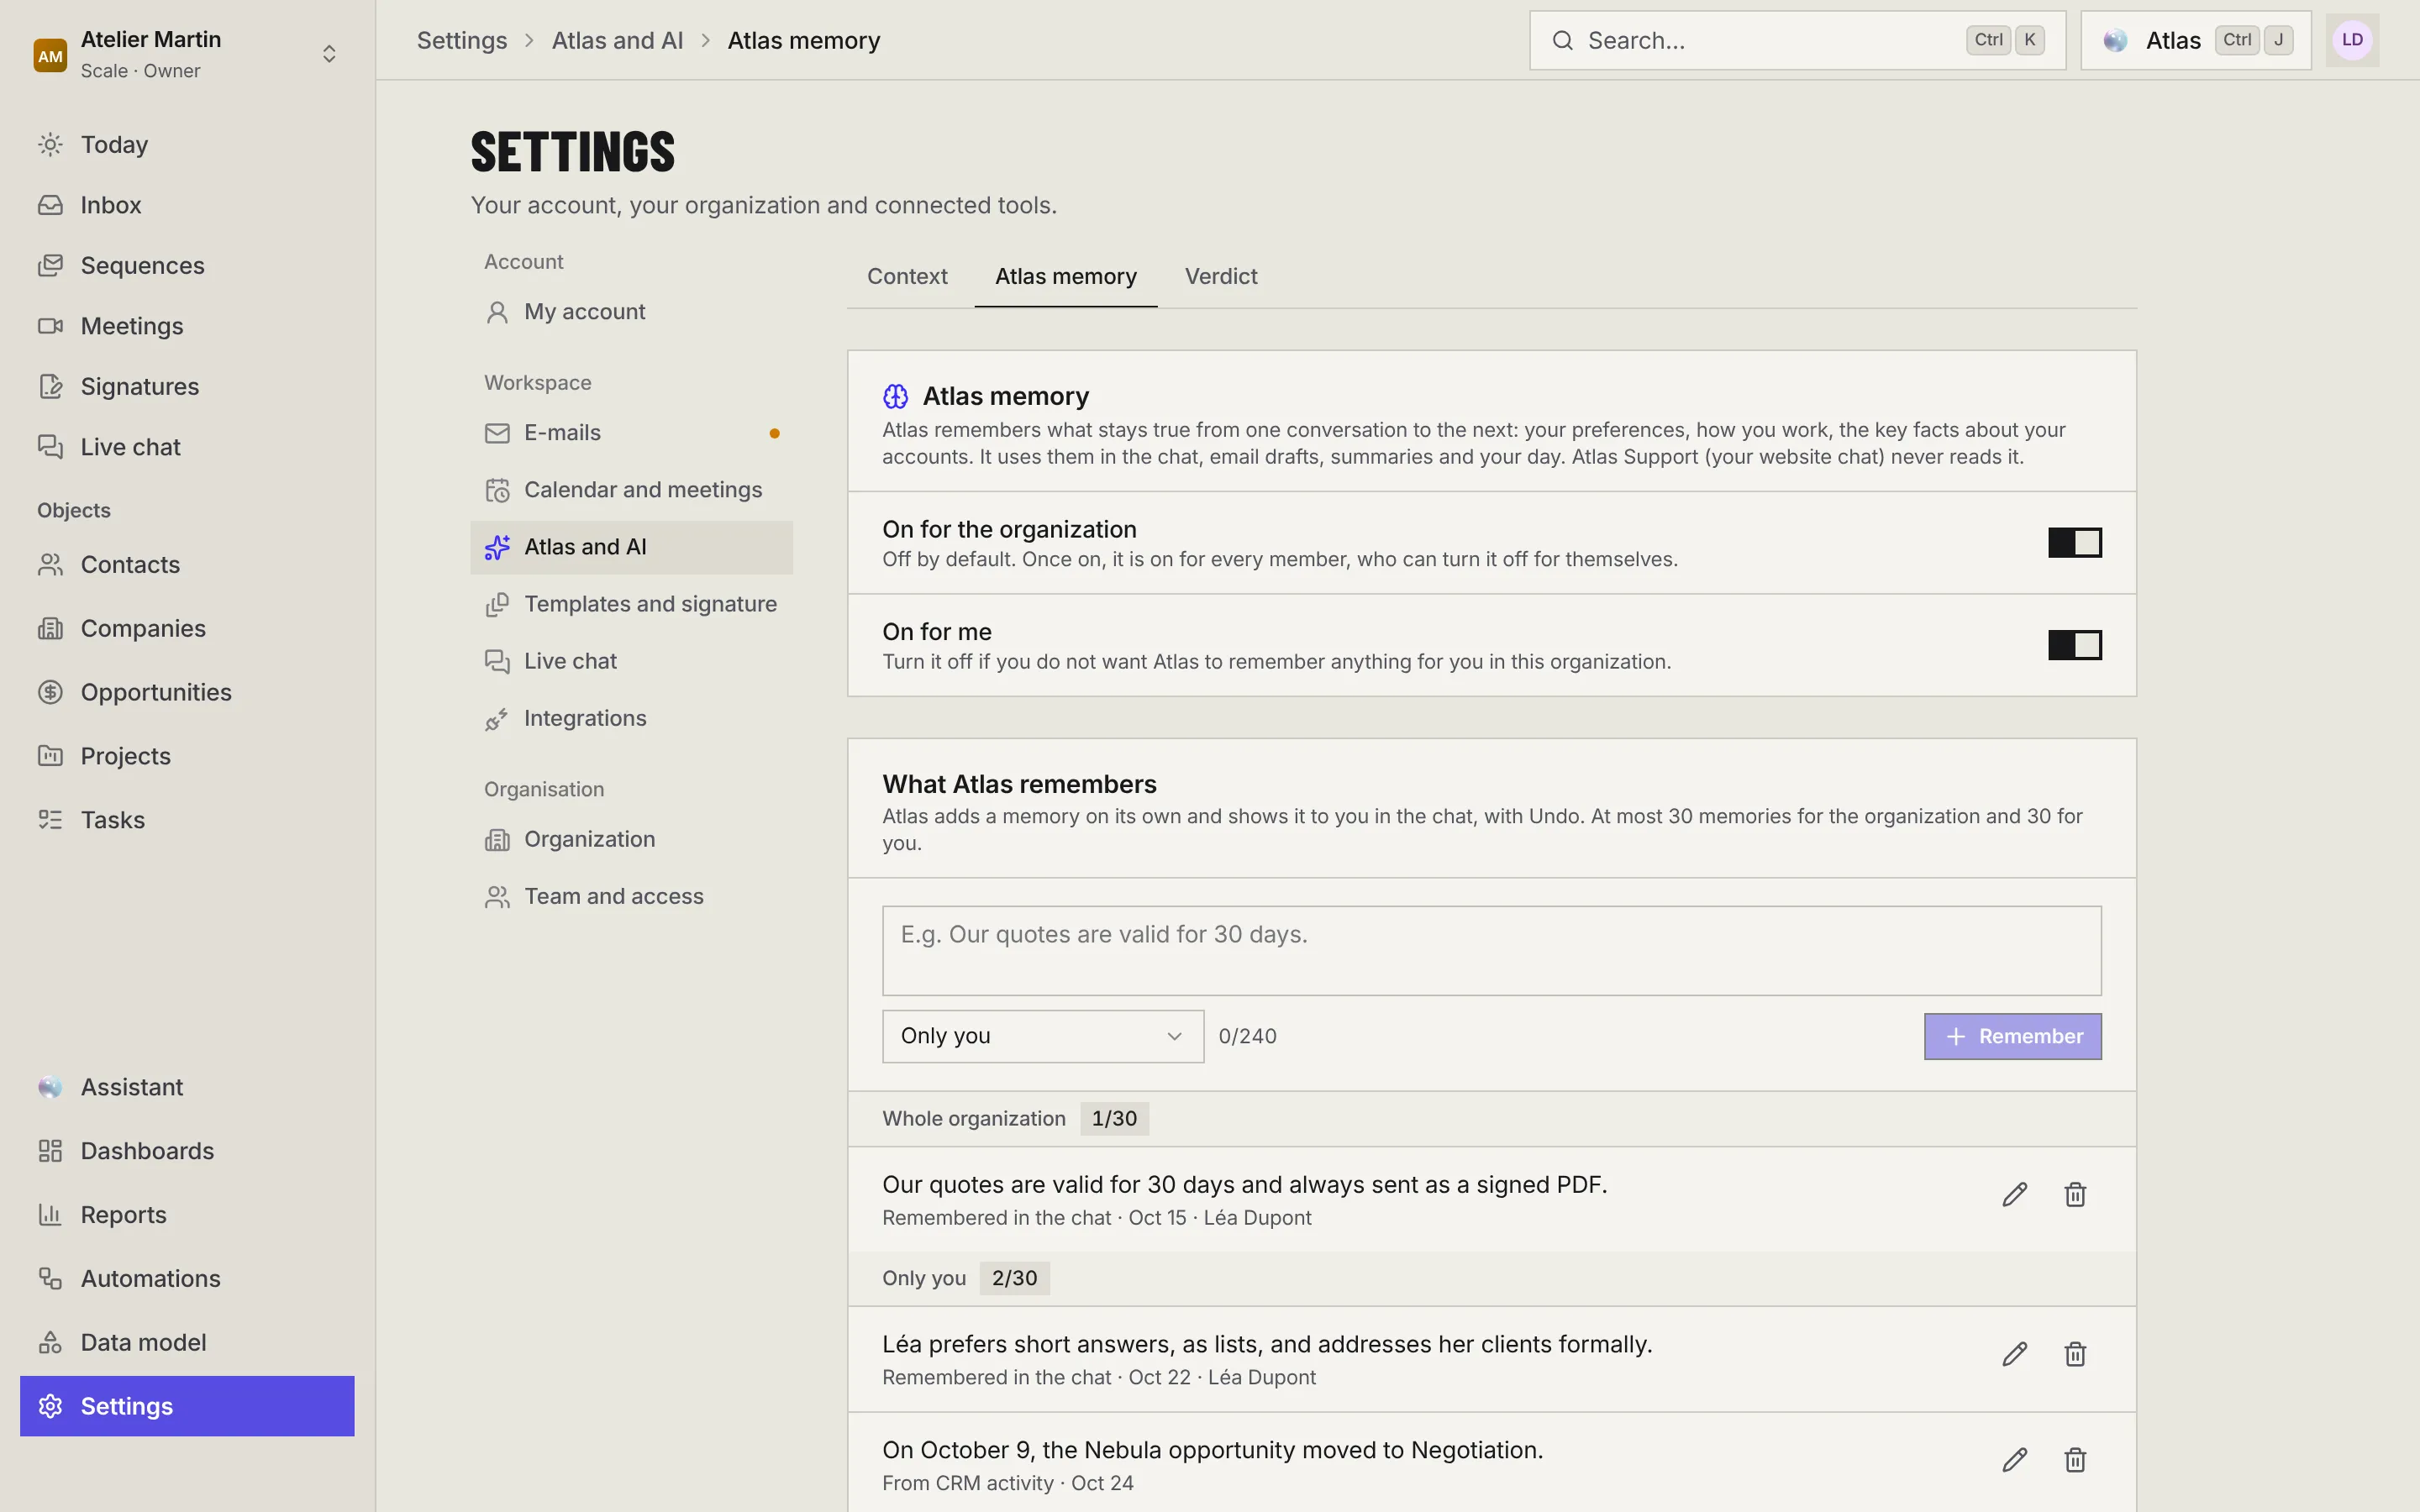Toggle the On for me switch
Image resolution: width=2420 pixels, height=1512 pixels.
(2074, 645)
